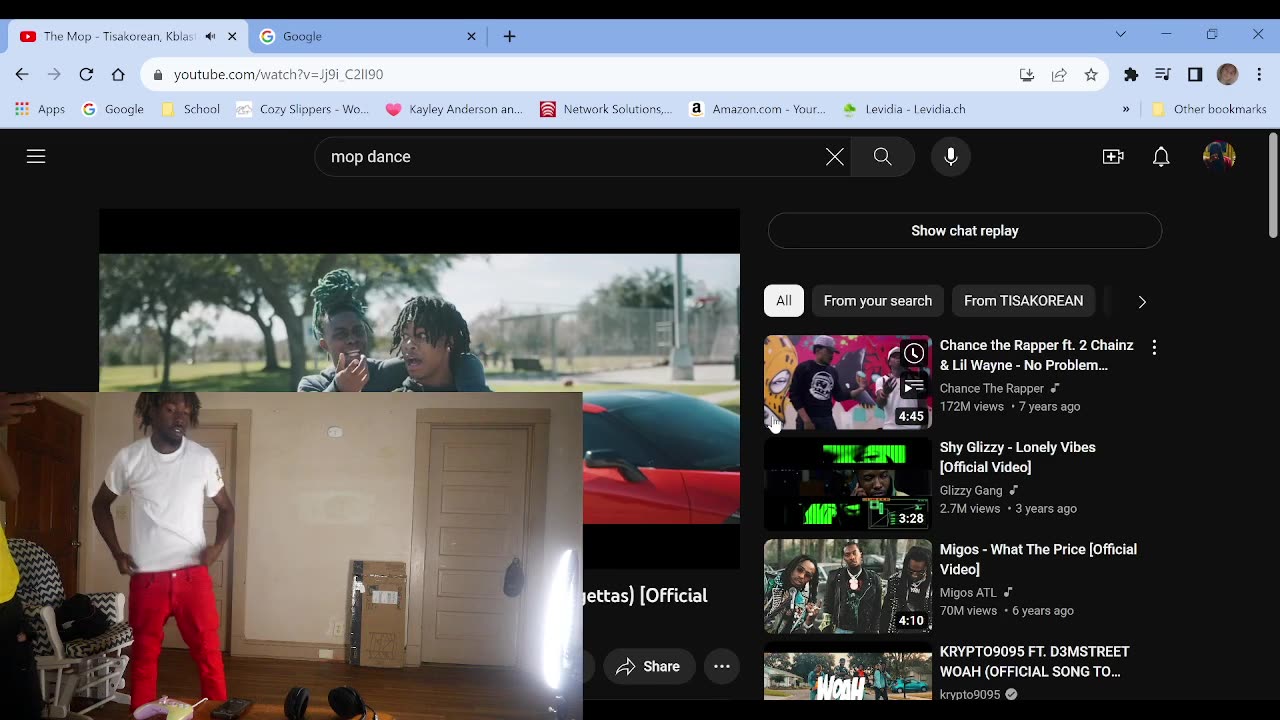Screen dimensions: 1280x720
Task: Select The Mop YouTube tab
Action: click(126, 36)
